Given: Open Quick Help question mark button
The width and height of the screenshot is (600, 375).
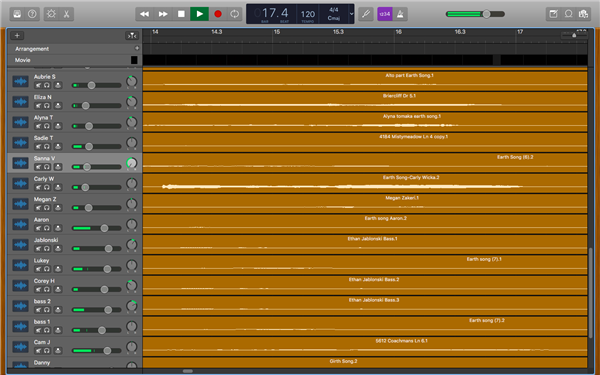Looking at the screenshot, I should click(32, 14).
